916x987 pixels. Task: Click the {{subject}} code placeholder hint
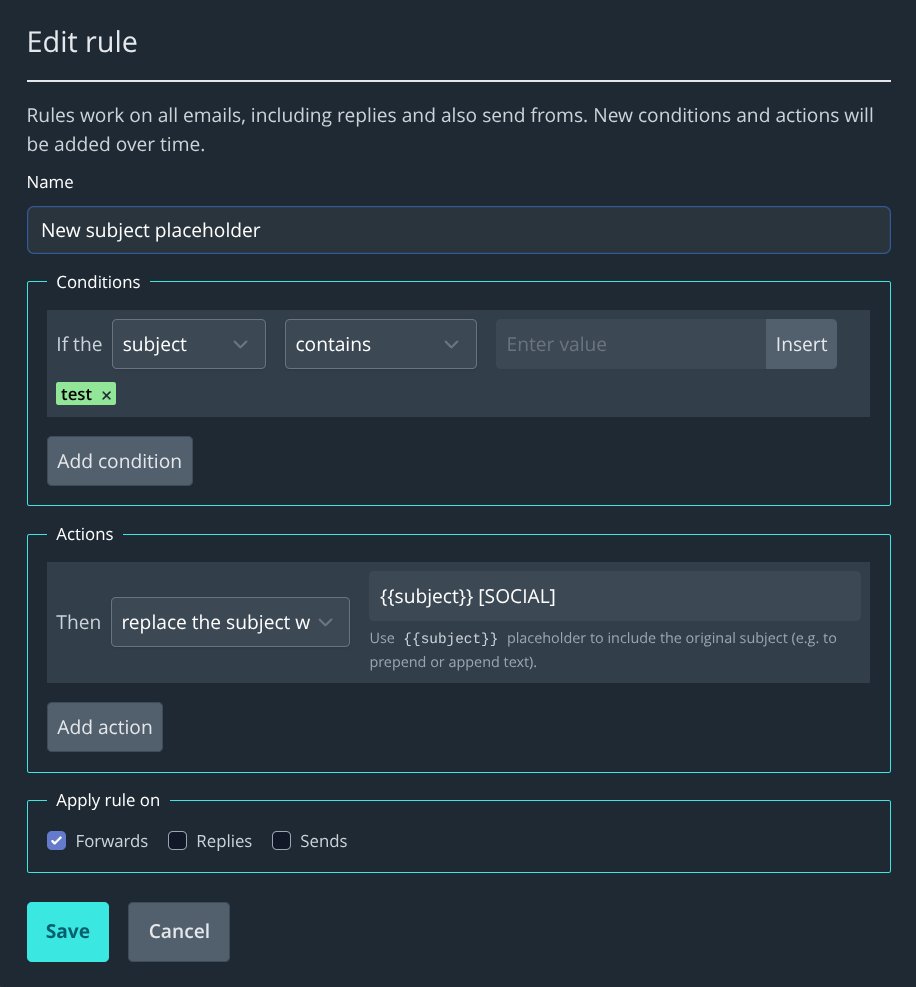pyautogui.click(x=451, y=638)
